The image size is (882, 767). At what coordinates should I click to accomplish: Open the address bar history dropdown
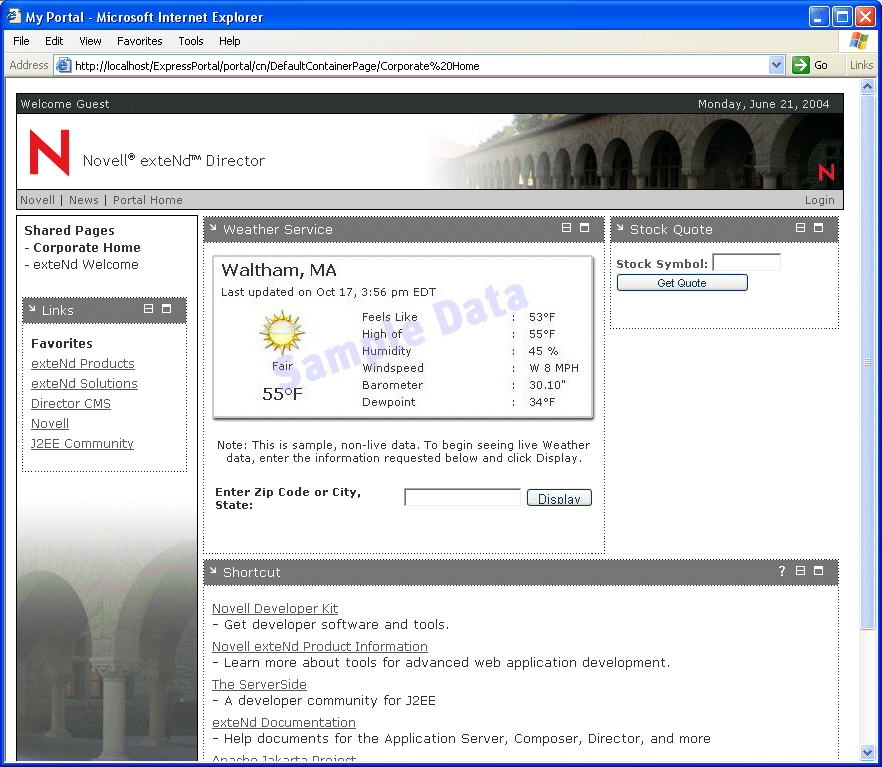[776, 65]
